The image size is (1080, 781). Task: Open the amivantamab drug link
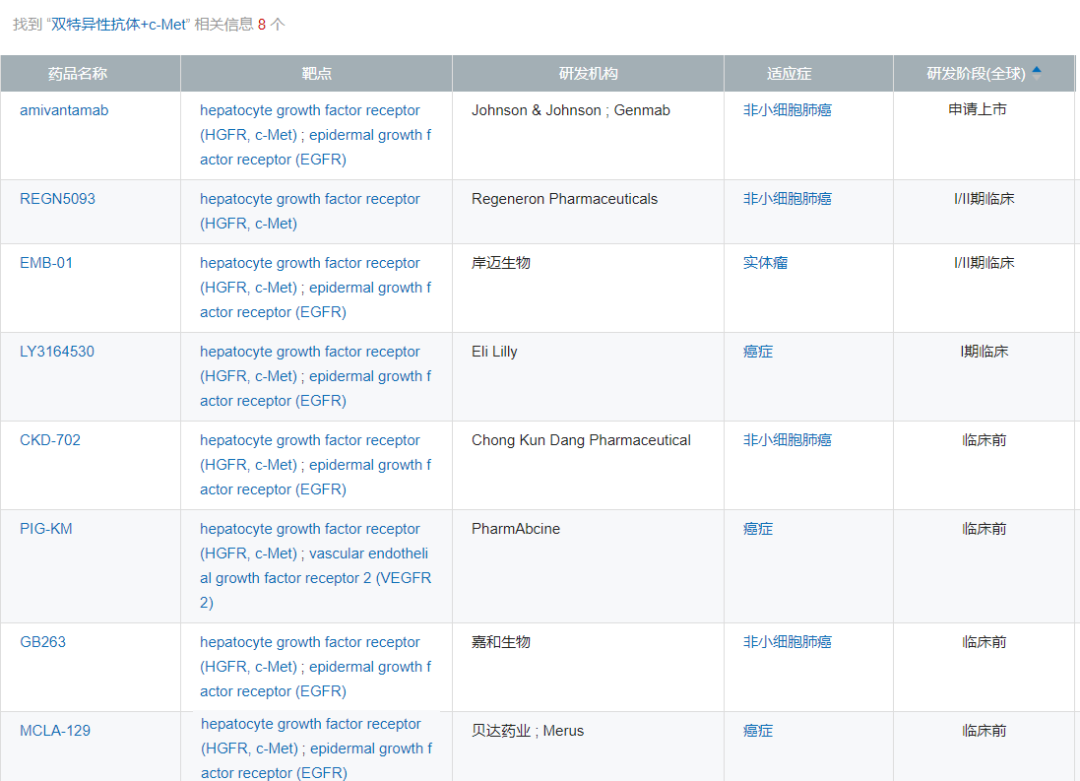tap(64, 110)
